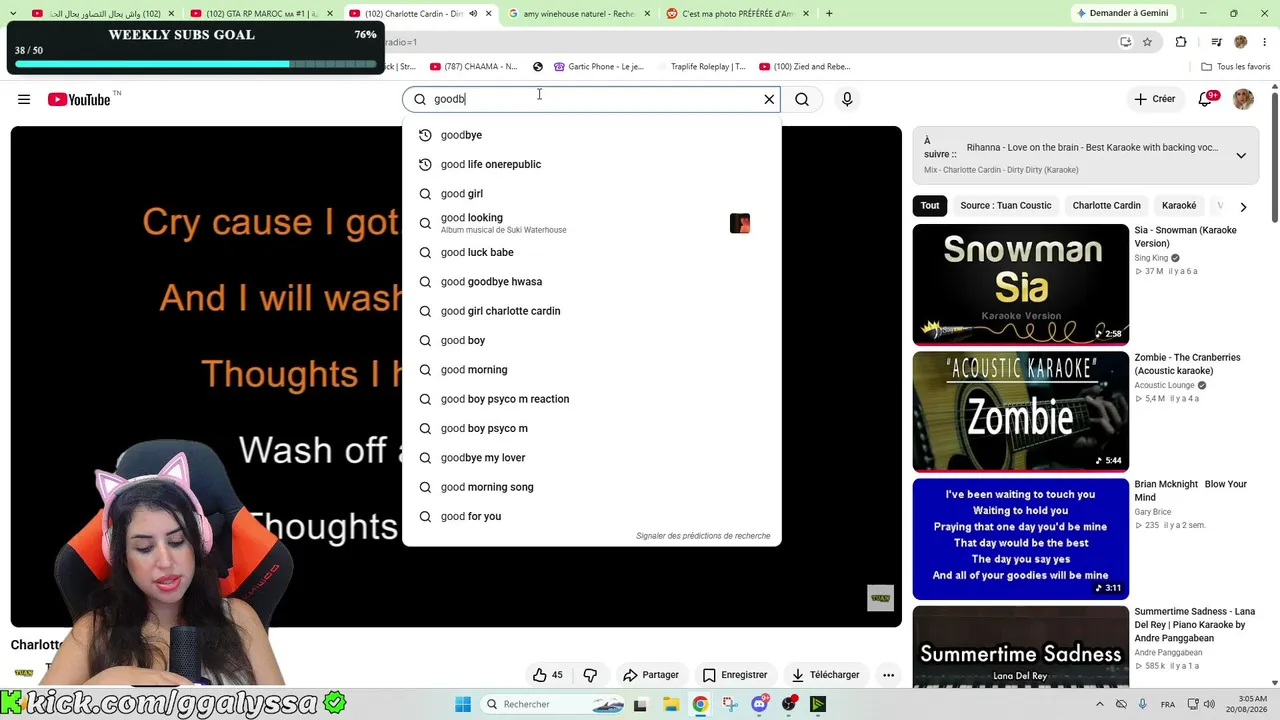Viewport: 1280px width, 720px height.
Task: Open the Zied and Rebe... bookmark
Action: point(805,67)
